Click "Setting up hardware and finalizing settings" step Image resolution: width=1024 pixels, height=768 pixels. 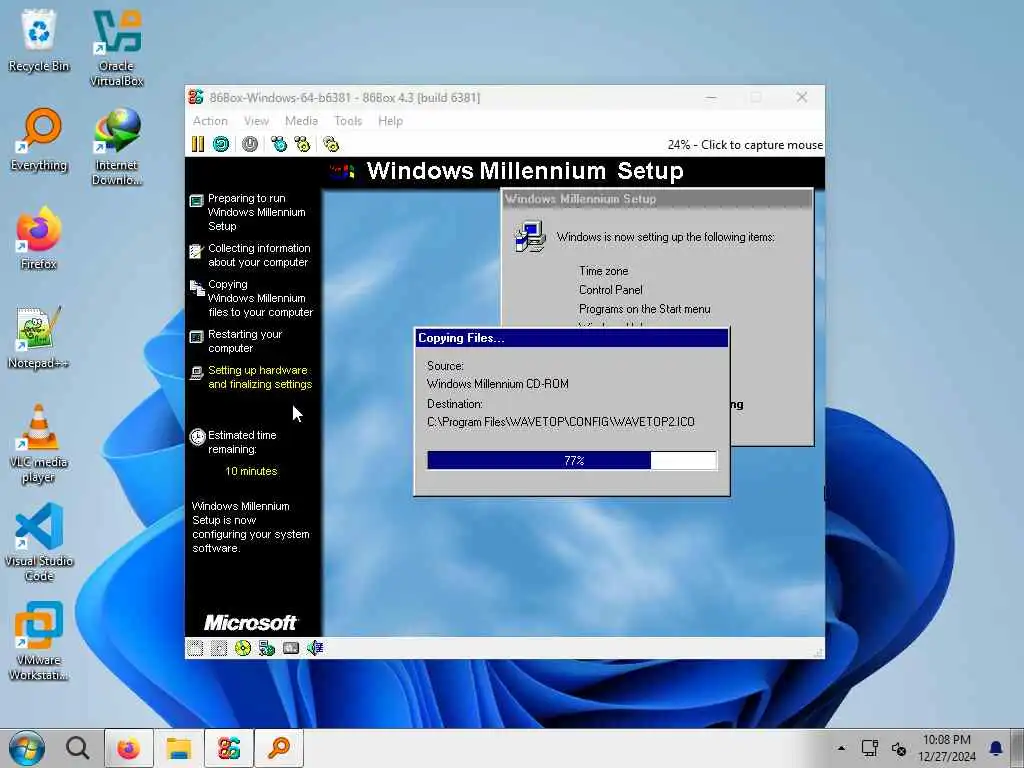pyautogui.click(x=260, y=377)
